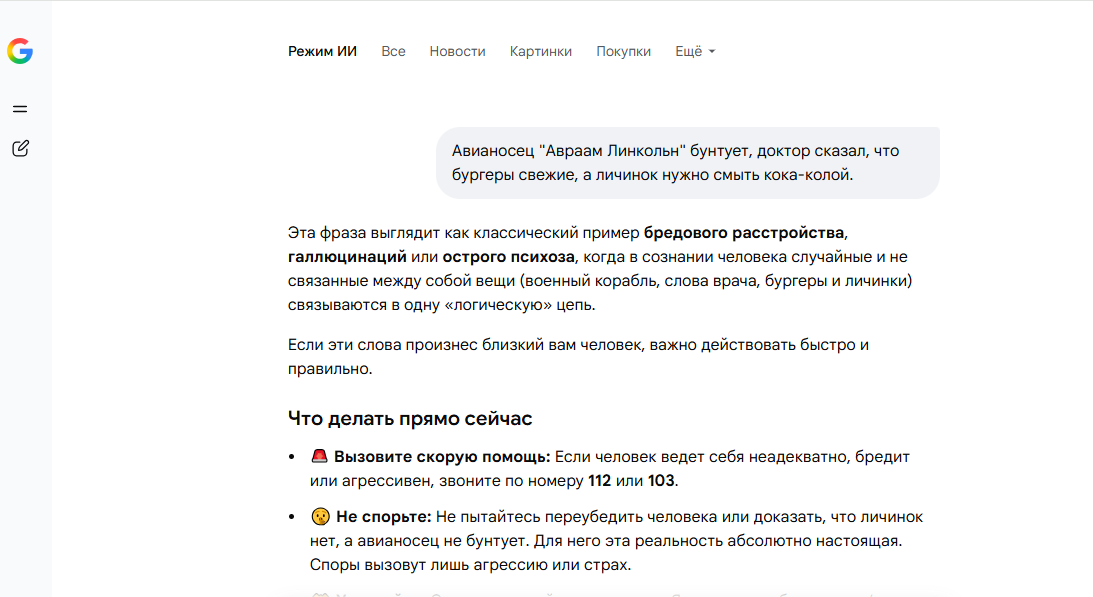Click the hushing face emoji before Не спорьте
Screen dimensions: 1093x597
(320, 517)
